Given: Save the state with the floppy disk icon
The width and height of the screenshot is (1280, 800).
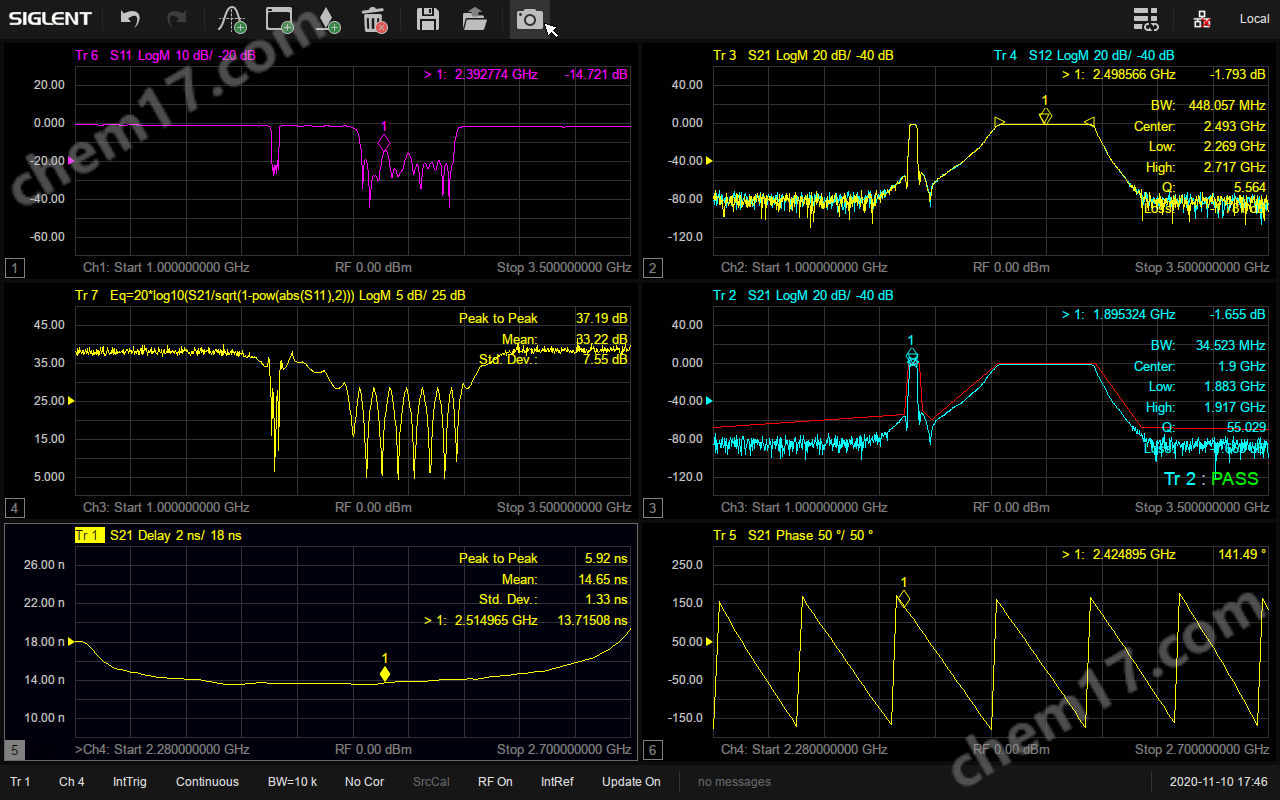Looking at the screenshot, I should point(428,19).
